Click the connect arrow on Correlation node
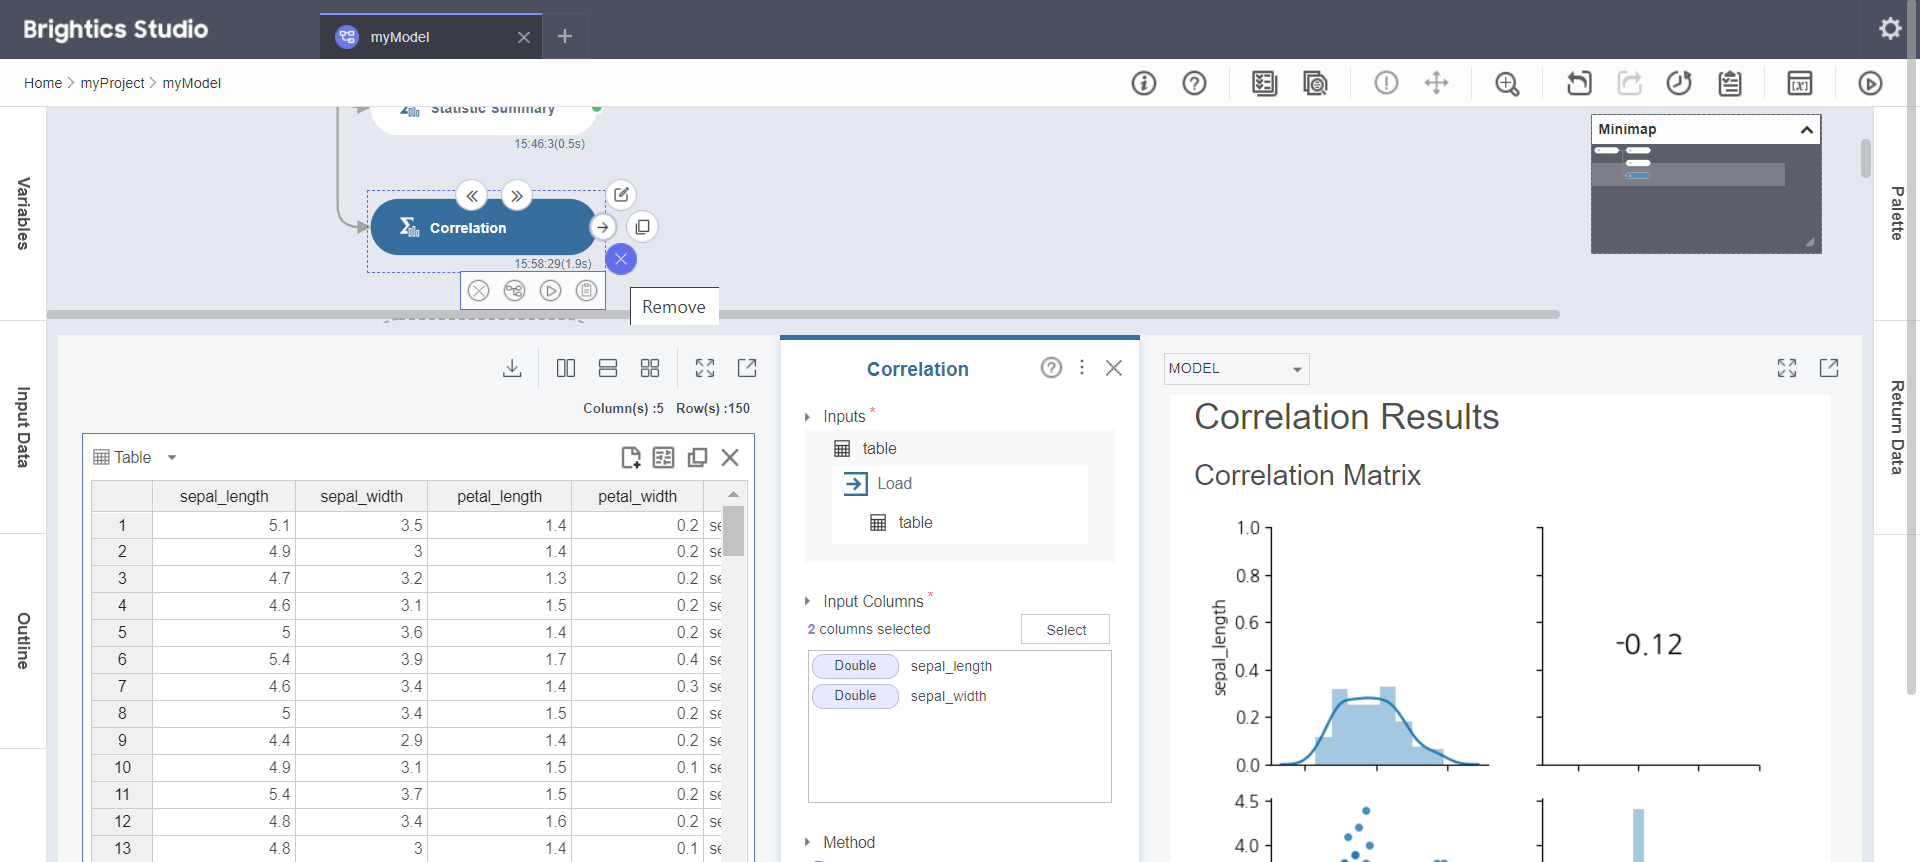 coord(602,227)
